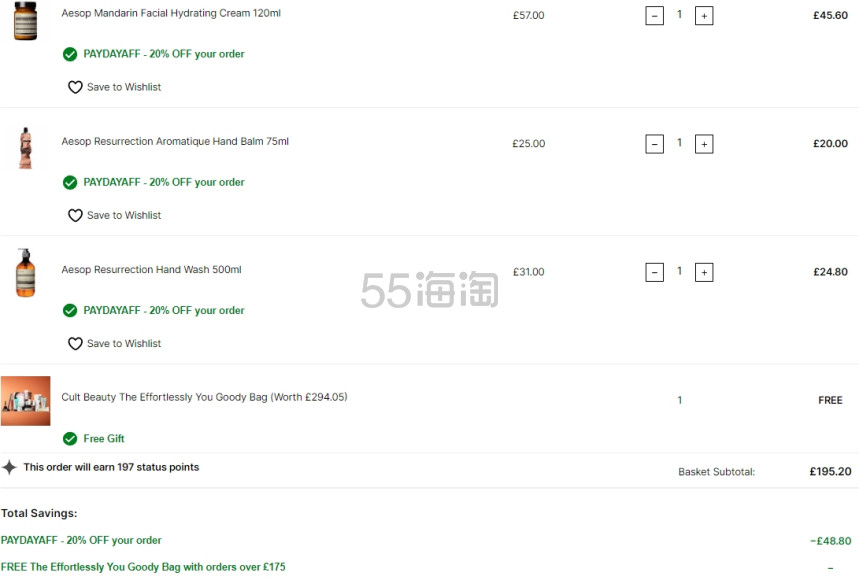Decrease quantity of Aesop Resurrection Hand Wash
Viewport: 859px width, 580px height.
click(655, 272)
